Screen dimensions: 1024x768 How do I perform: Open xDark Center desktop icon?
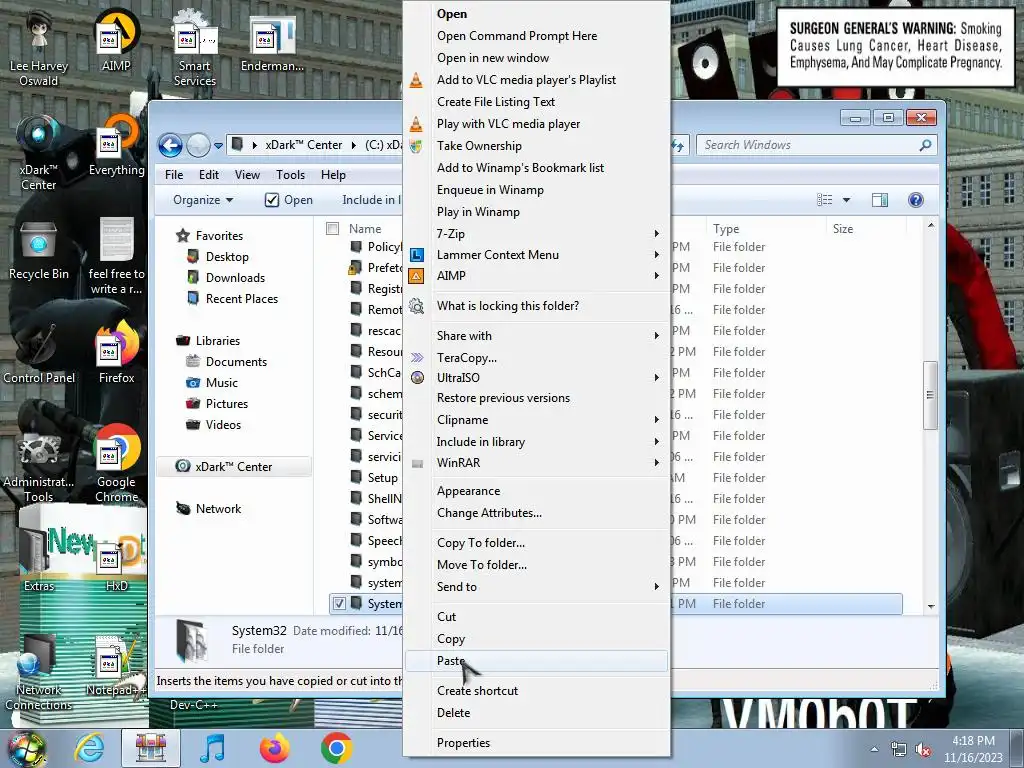(x=39, y=152)
